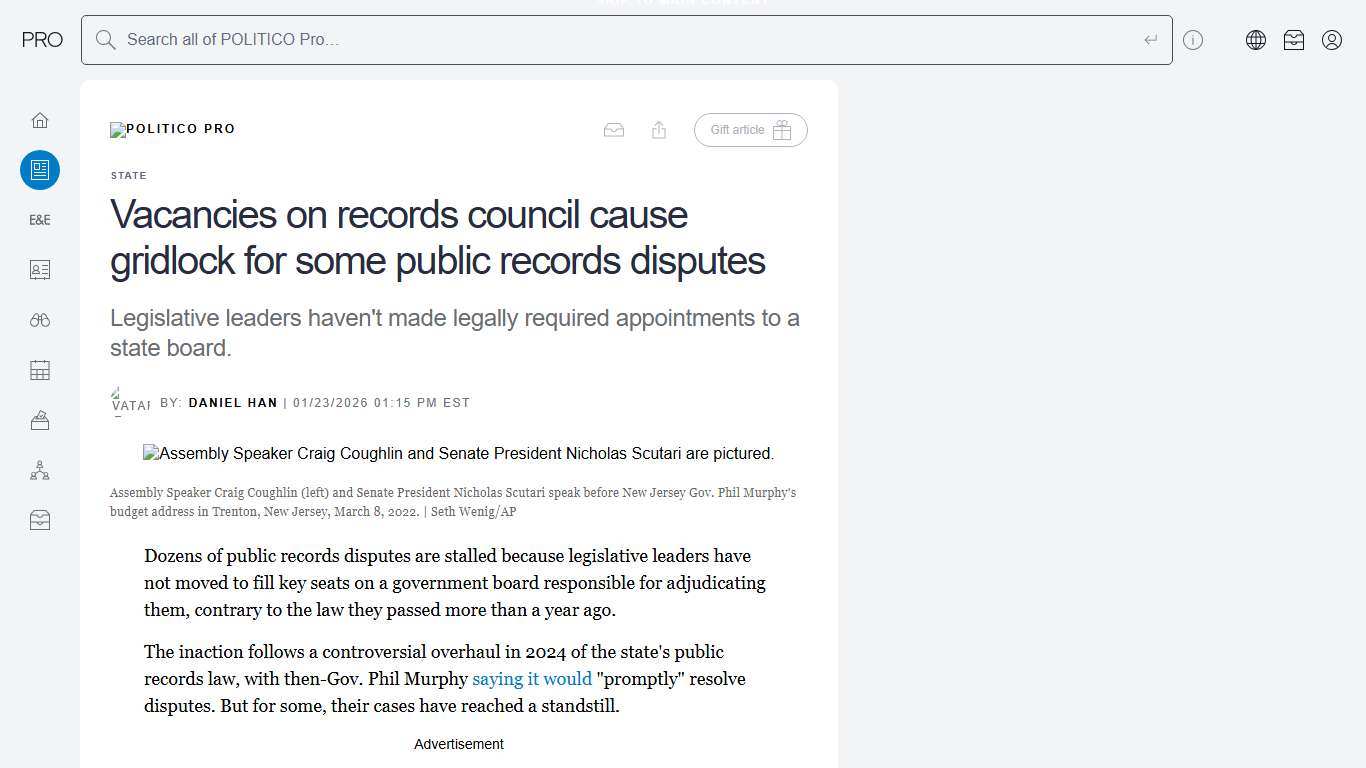The height and width of the screenshot is (768, 1366).
Task: Open the elections ballot box sidebar icon
Action: click(40, 419)
